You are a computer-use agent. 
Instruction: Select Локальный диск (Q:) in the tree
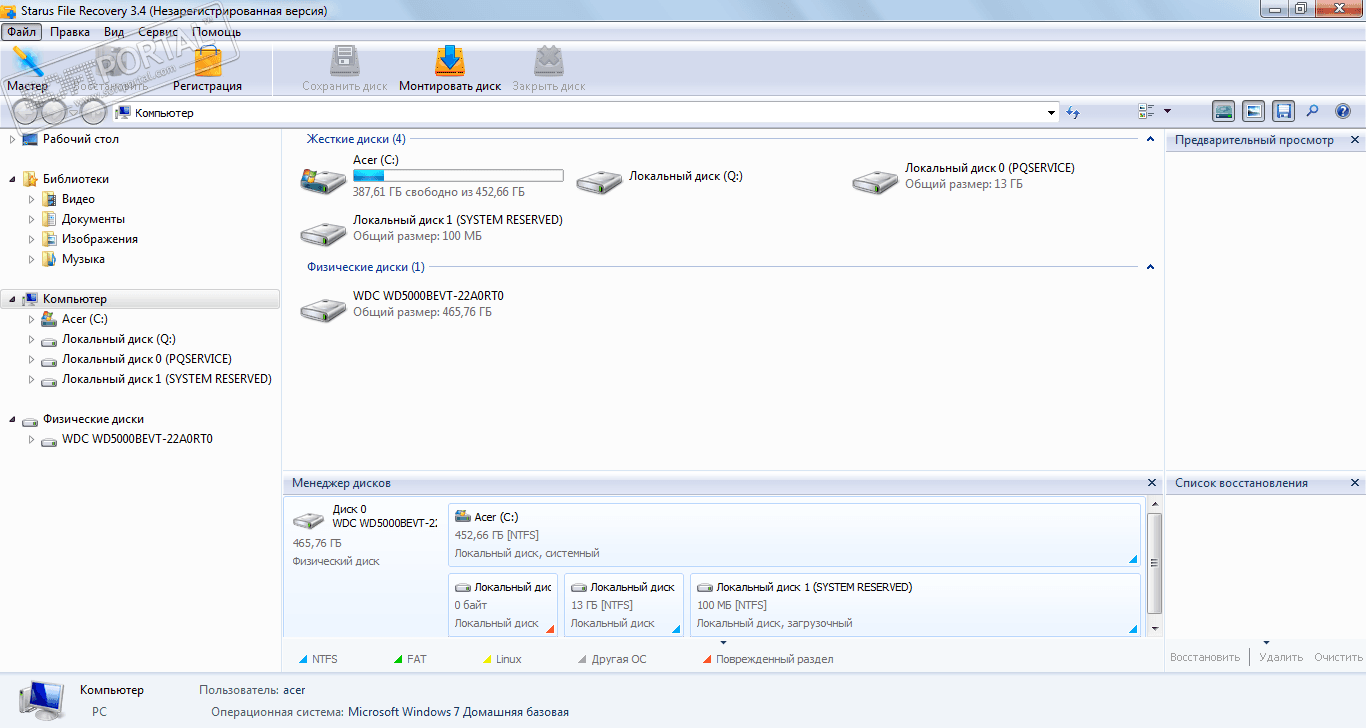click(x=118, y=339)
